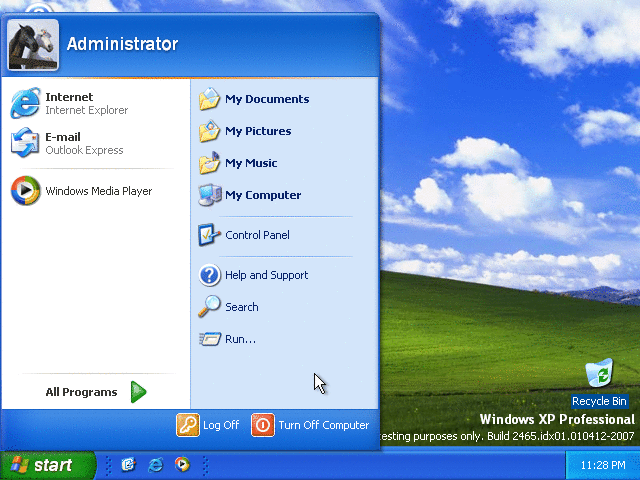Choose Help and Support label

click(267, 275)
